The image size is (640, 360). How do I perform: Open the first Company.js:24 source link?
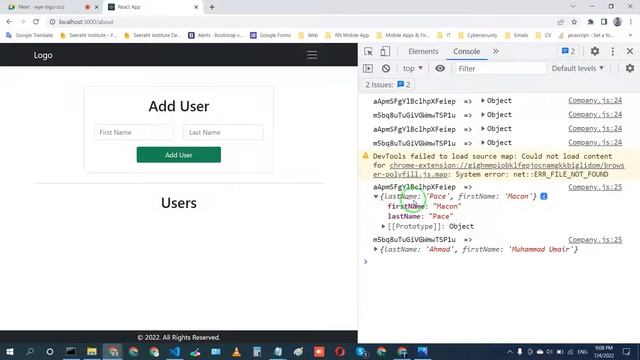[595, 100]
